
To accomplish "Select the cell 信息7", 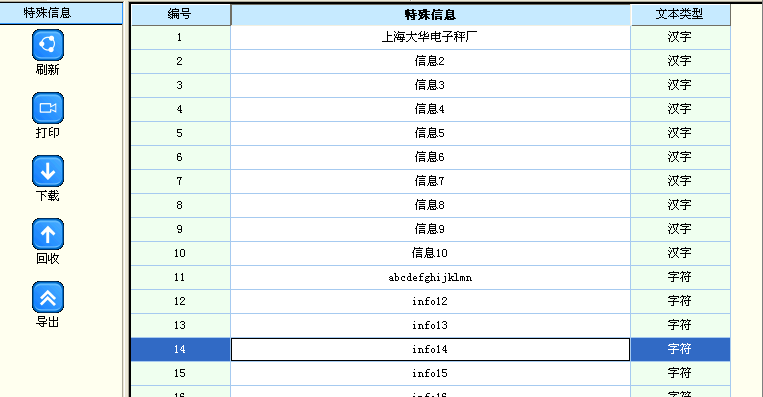I will coord(430,181).
